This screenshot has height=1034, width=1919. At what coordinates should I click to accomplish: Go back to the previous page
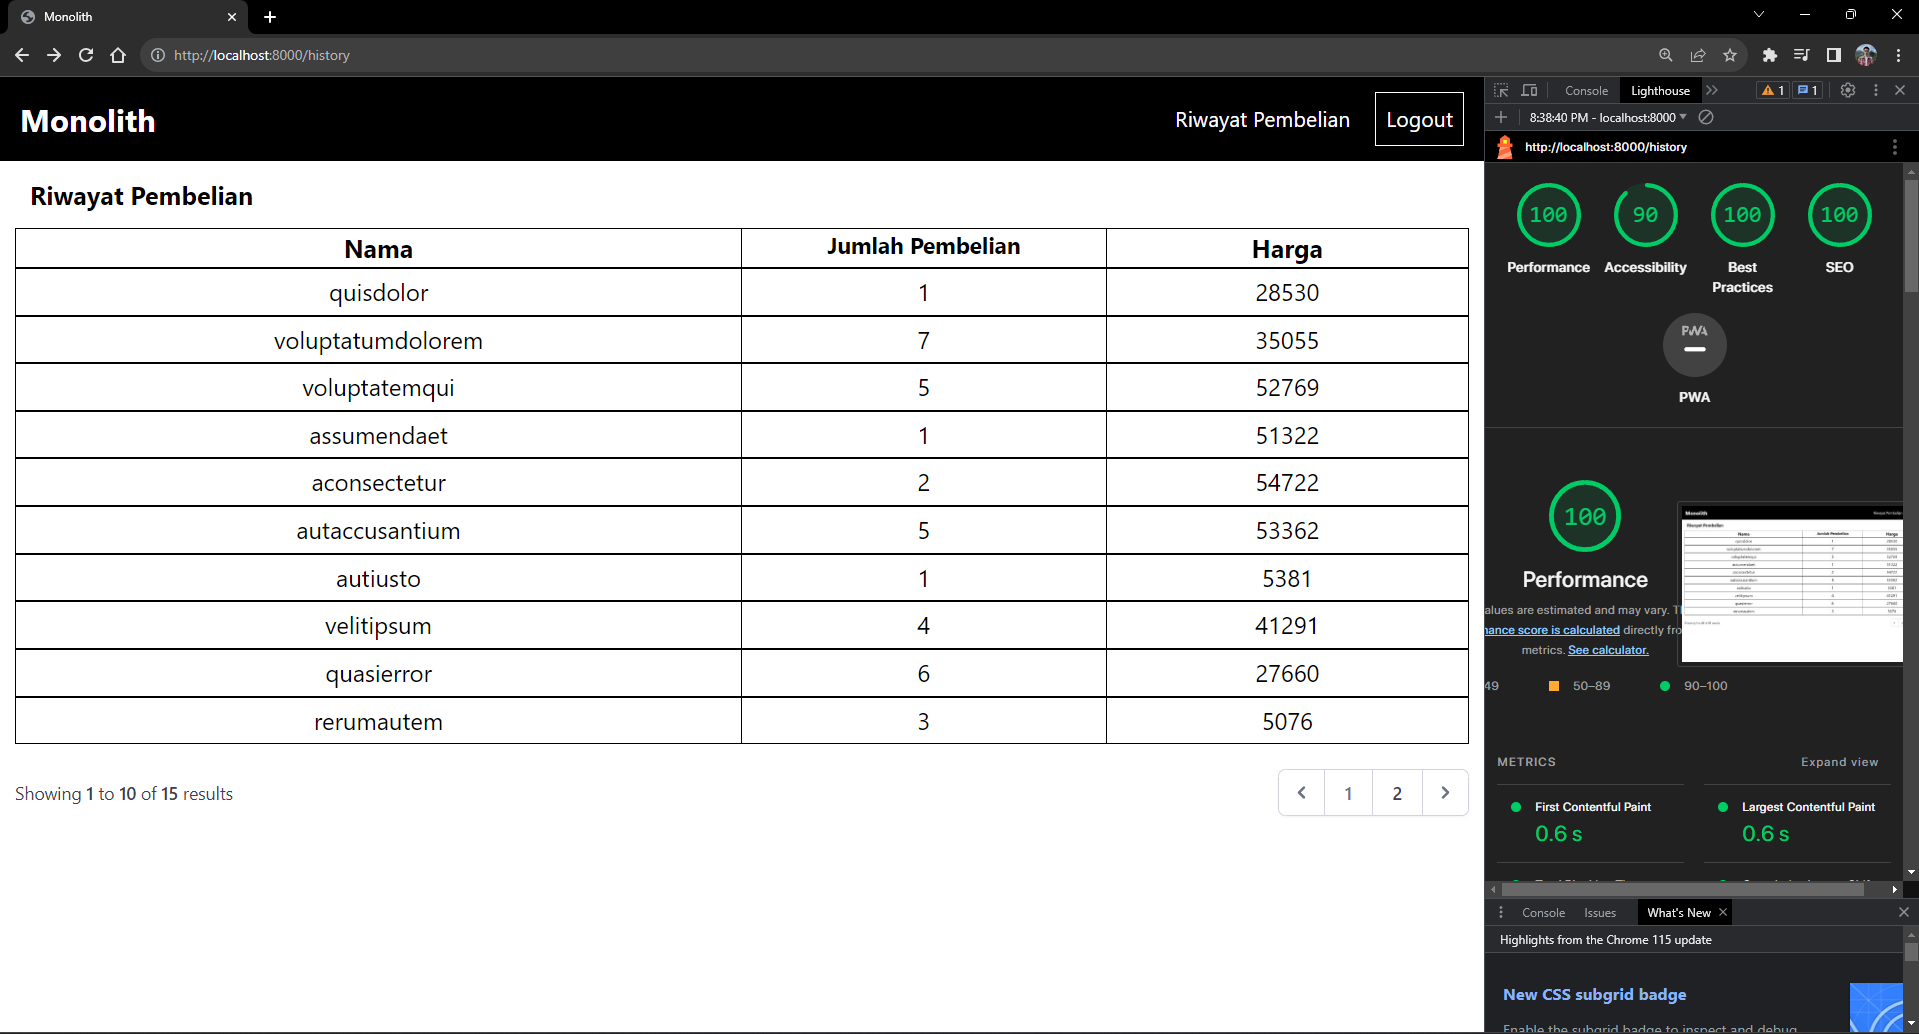click(x=22, y=55)
